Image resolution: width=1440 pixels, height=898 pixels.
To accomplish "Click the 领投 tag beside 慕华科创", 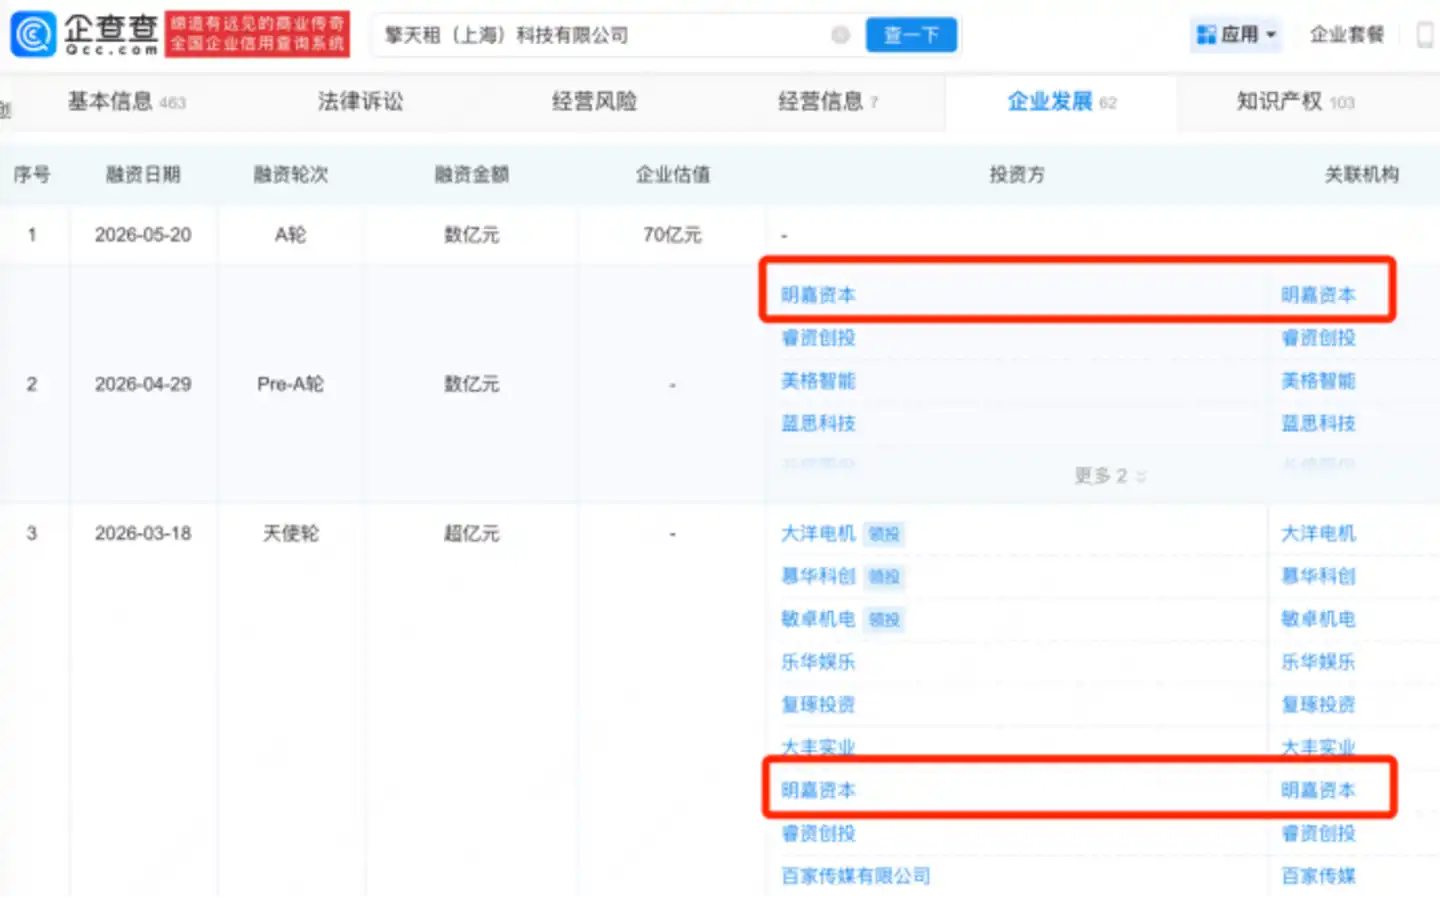I will pos(884,577).
